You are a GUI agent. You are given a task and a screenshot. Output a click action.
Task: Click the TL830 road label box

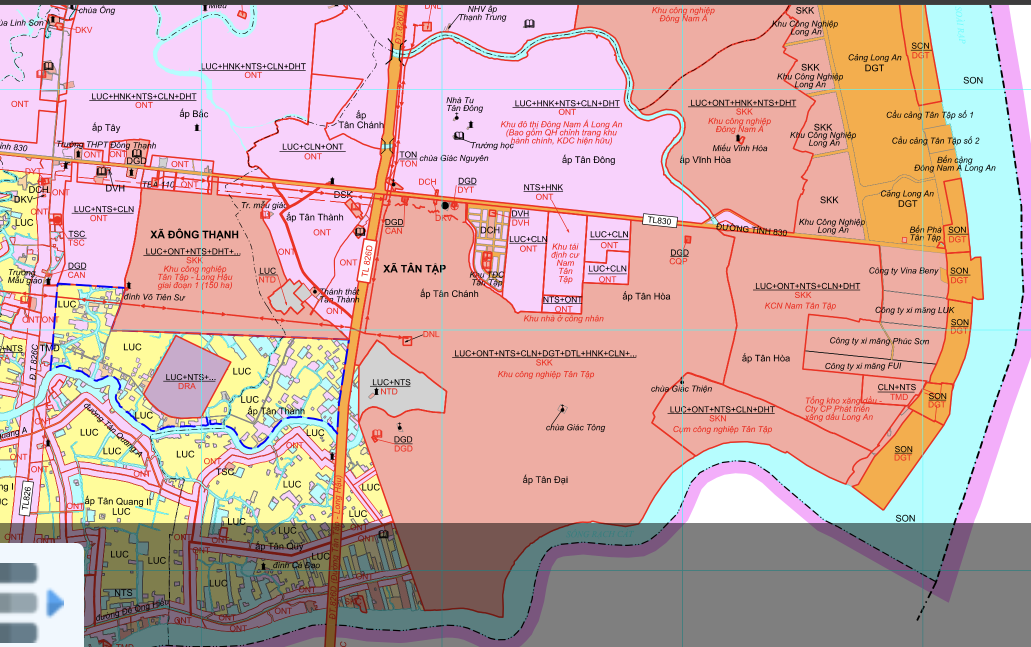coord(660,220)
